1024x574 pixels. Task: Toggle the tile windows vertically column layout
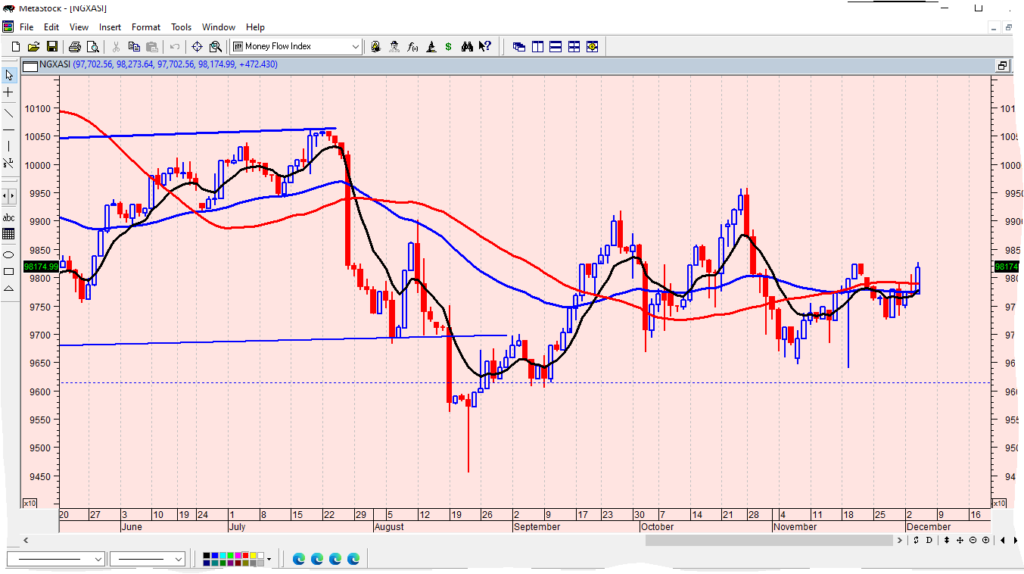click(537, 46)
